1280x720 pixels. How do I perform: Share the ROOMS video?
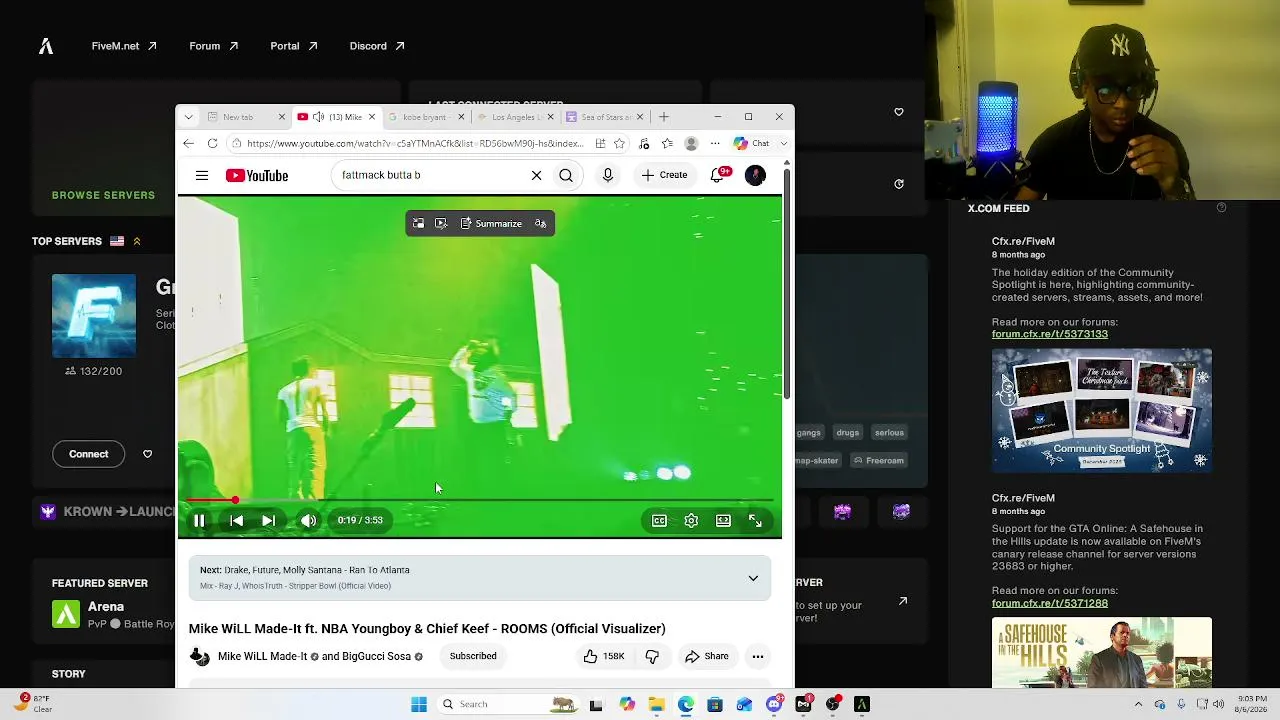tap(706, 656)
